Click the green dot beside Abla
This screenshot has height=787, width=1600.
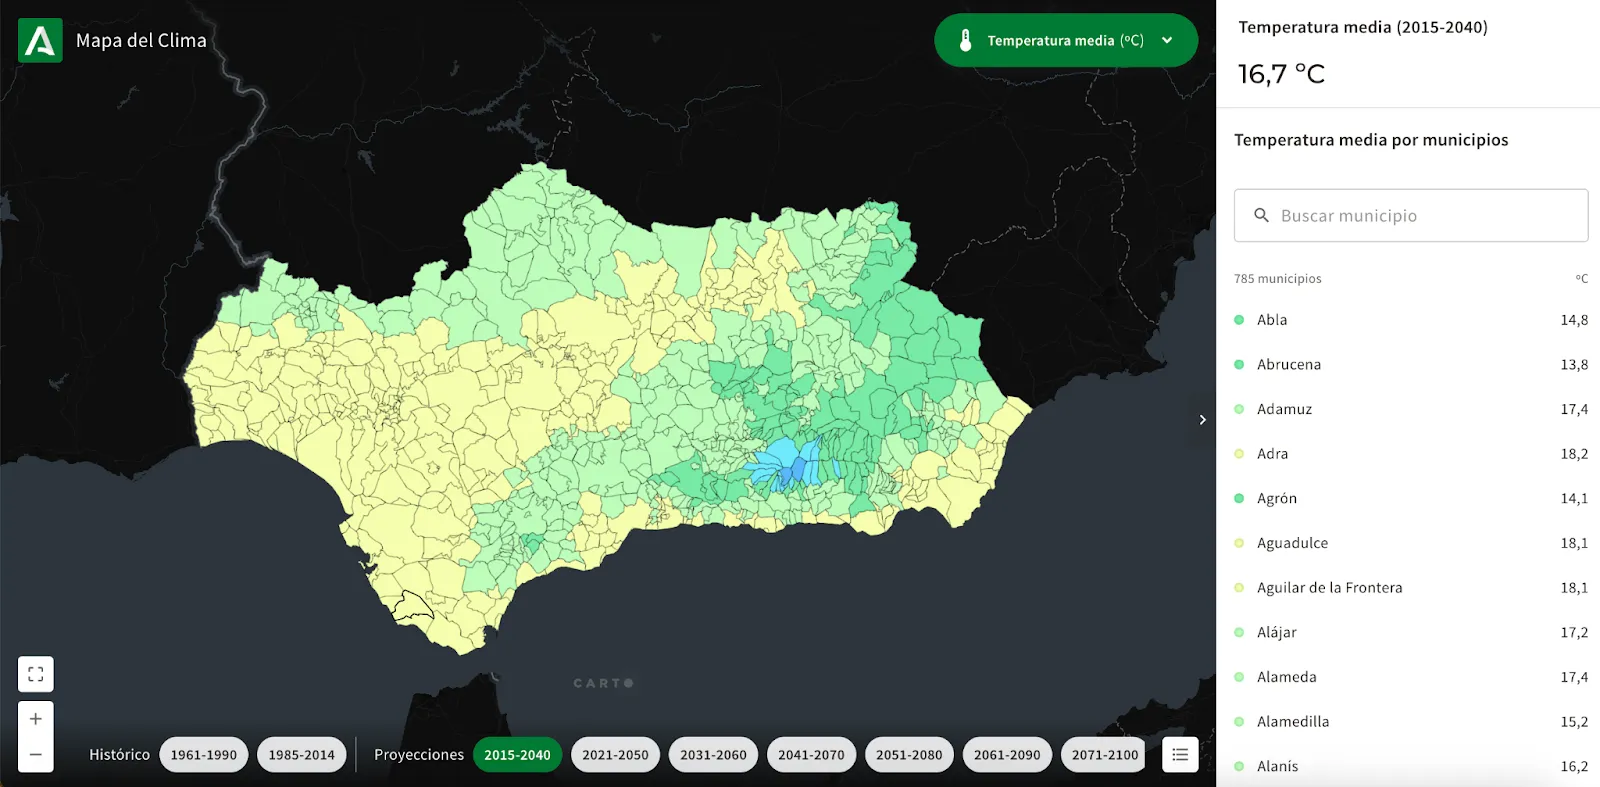1239,320
